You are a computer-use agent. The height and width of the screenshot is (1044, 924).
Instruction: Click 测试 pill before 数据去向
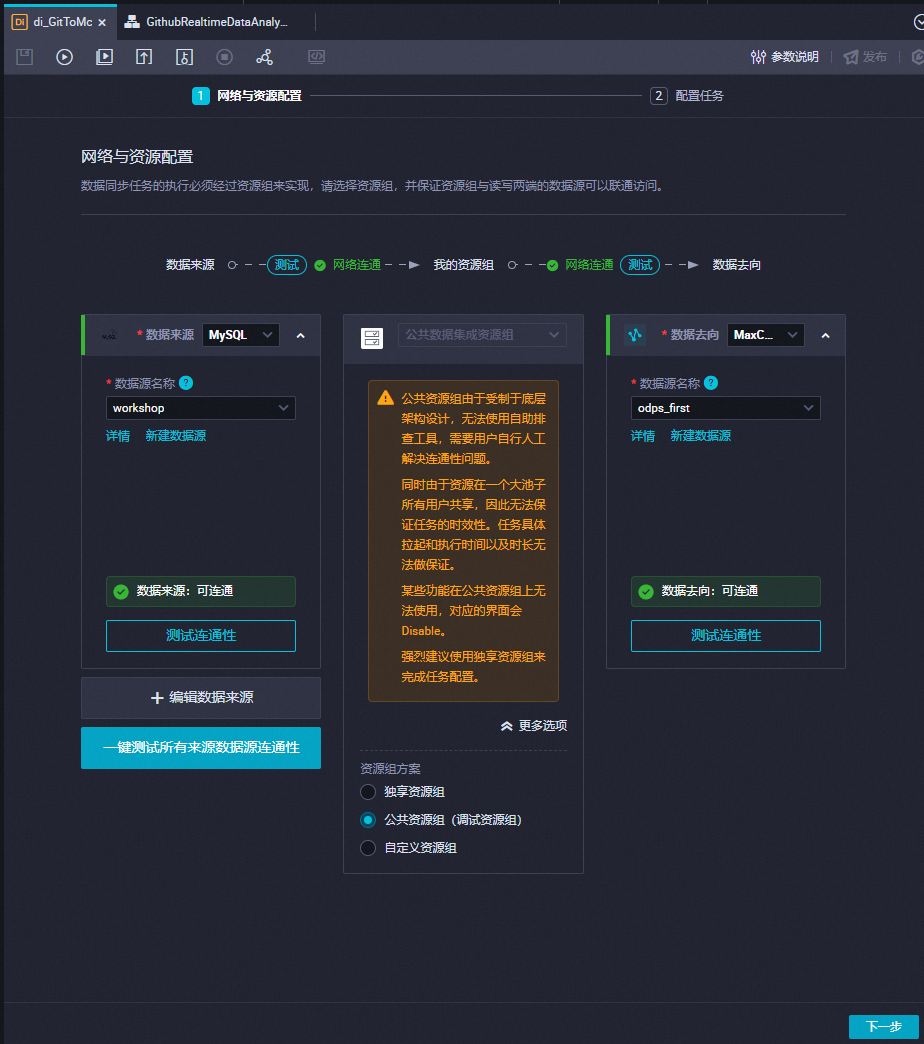pos(640,265)
